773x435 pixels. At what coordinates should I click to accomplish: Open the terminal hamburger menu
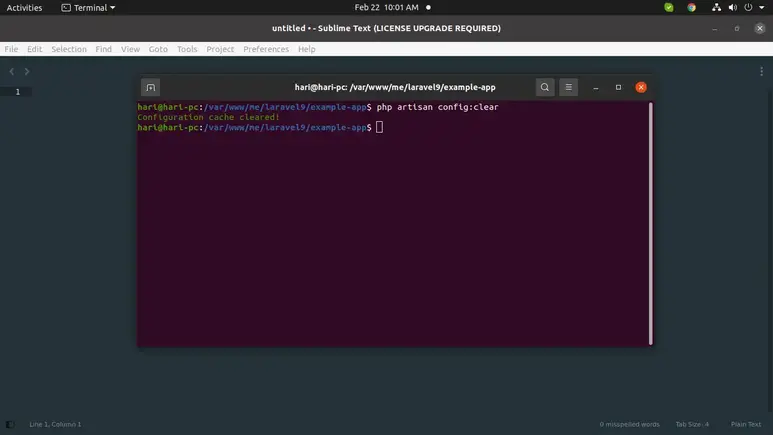568,87
